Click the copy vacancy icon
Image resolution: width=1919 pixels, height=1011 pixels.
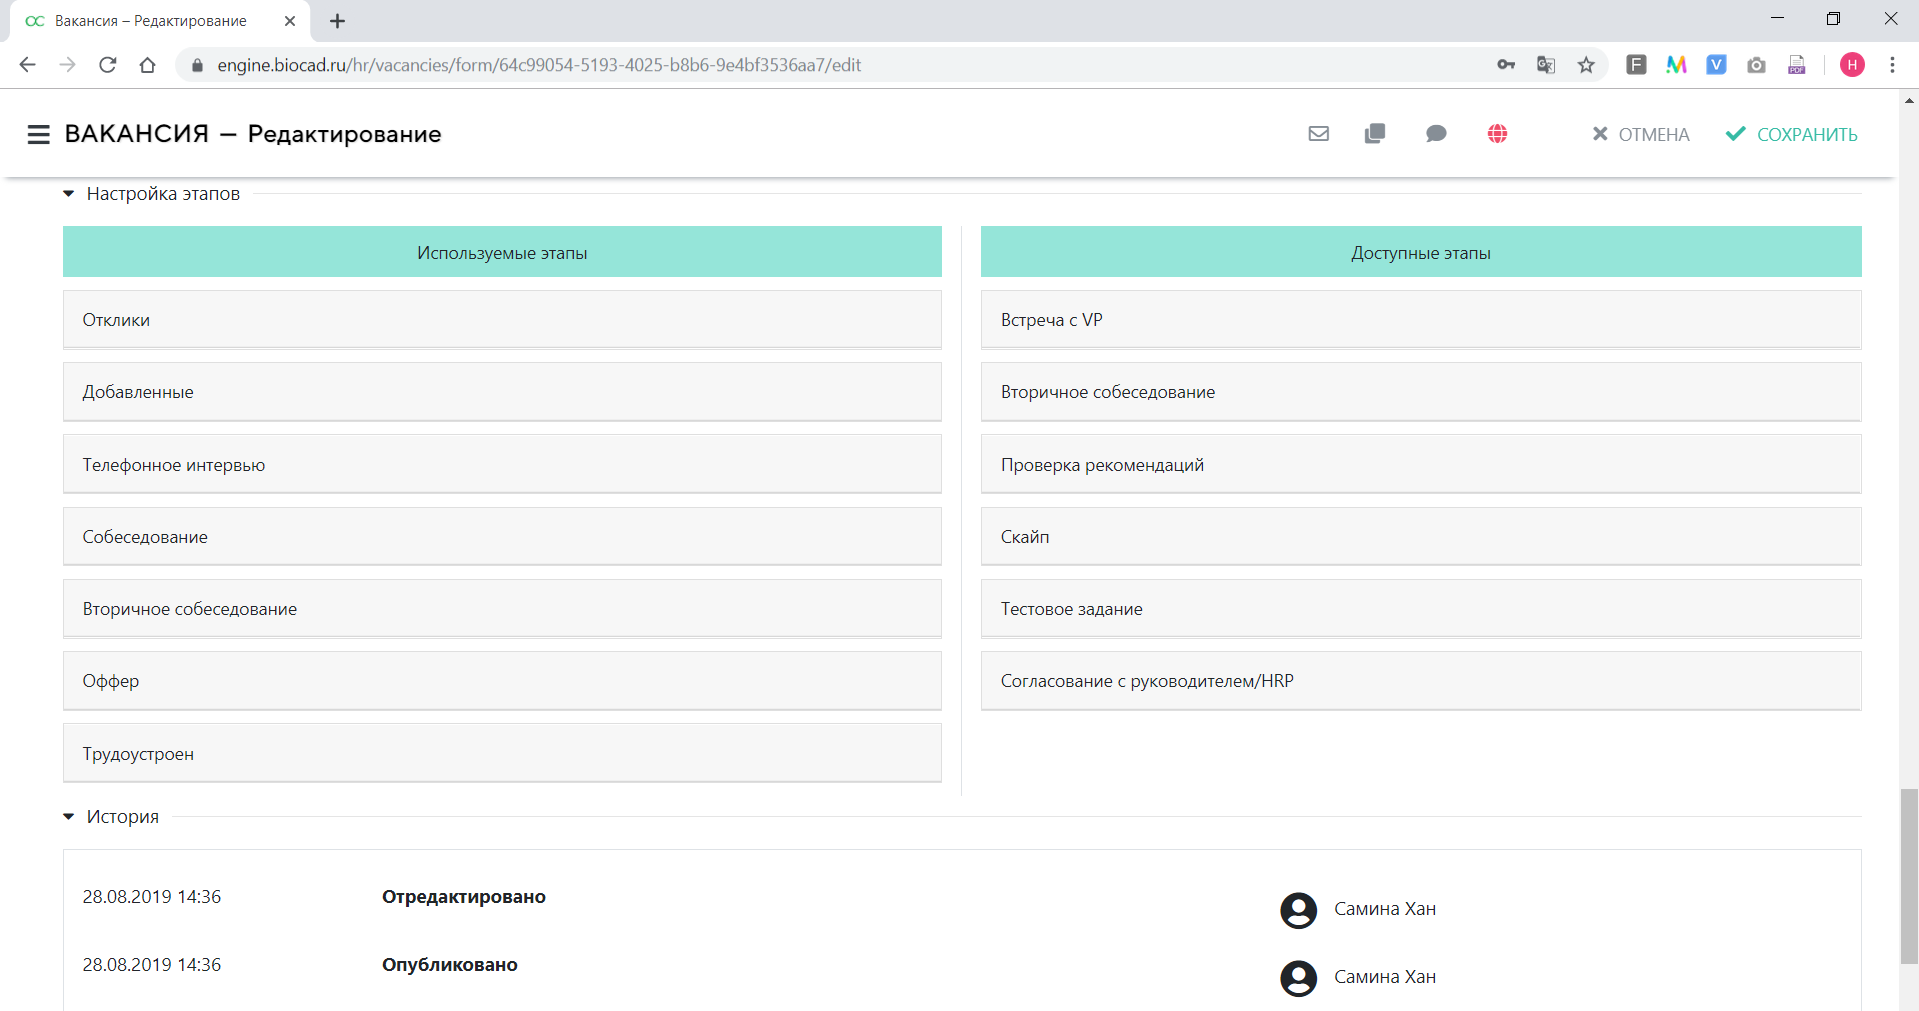pos(1375,134)
